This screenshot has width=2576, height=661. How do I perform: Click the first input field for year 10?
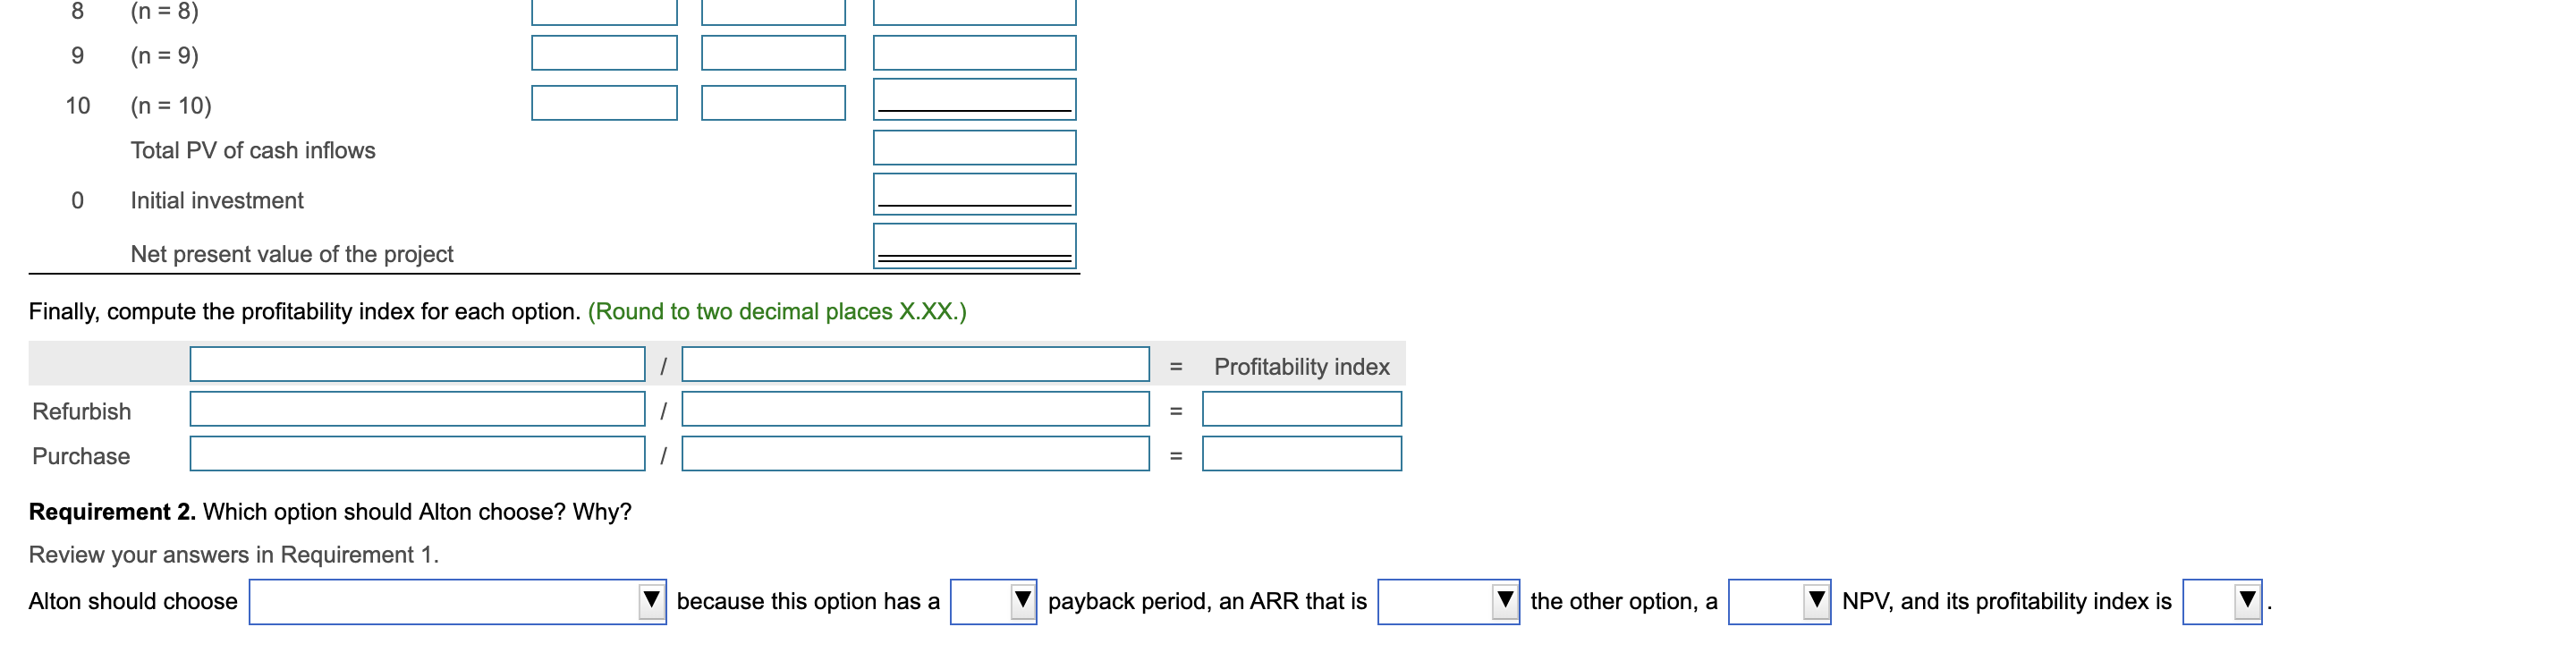coord(604,101)
